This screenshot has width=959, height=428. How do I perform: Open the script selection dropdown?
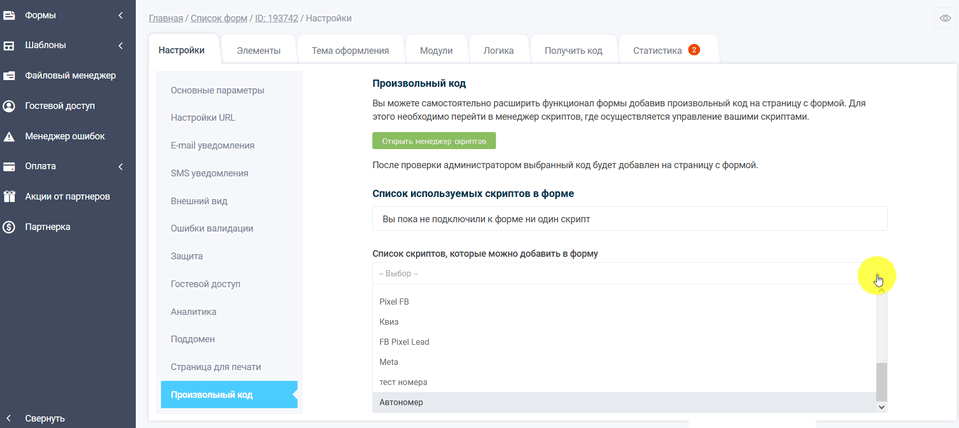click(629, 274)
